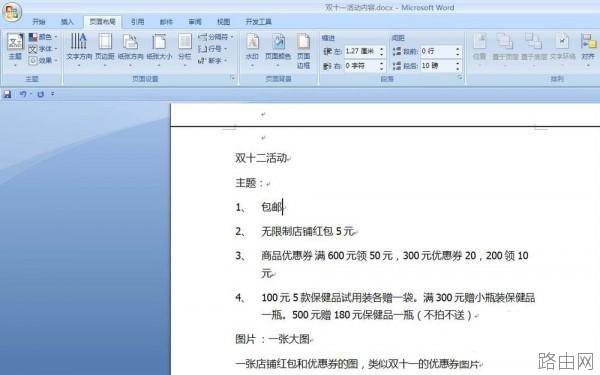Click the line 主题：
This screenshot has height=375, width=600.
tap(249, 183)
